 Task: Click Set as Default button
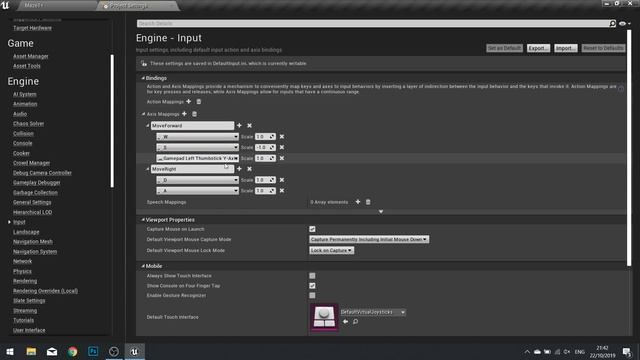[x=504, y=48]
